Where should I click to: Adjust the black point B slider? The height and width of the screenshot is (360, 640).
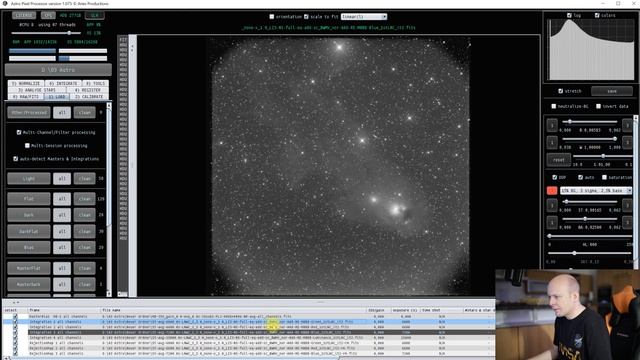click(x=589, y=122)
